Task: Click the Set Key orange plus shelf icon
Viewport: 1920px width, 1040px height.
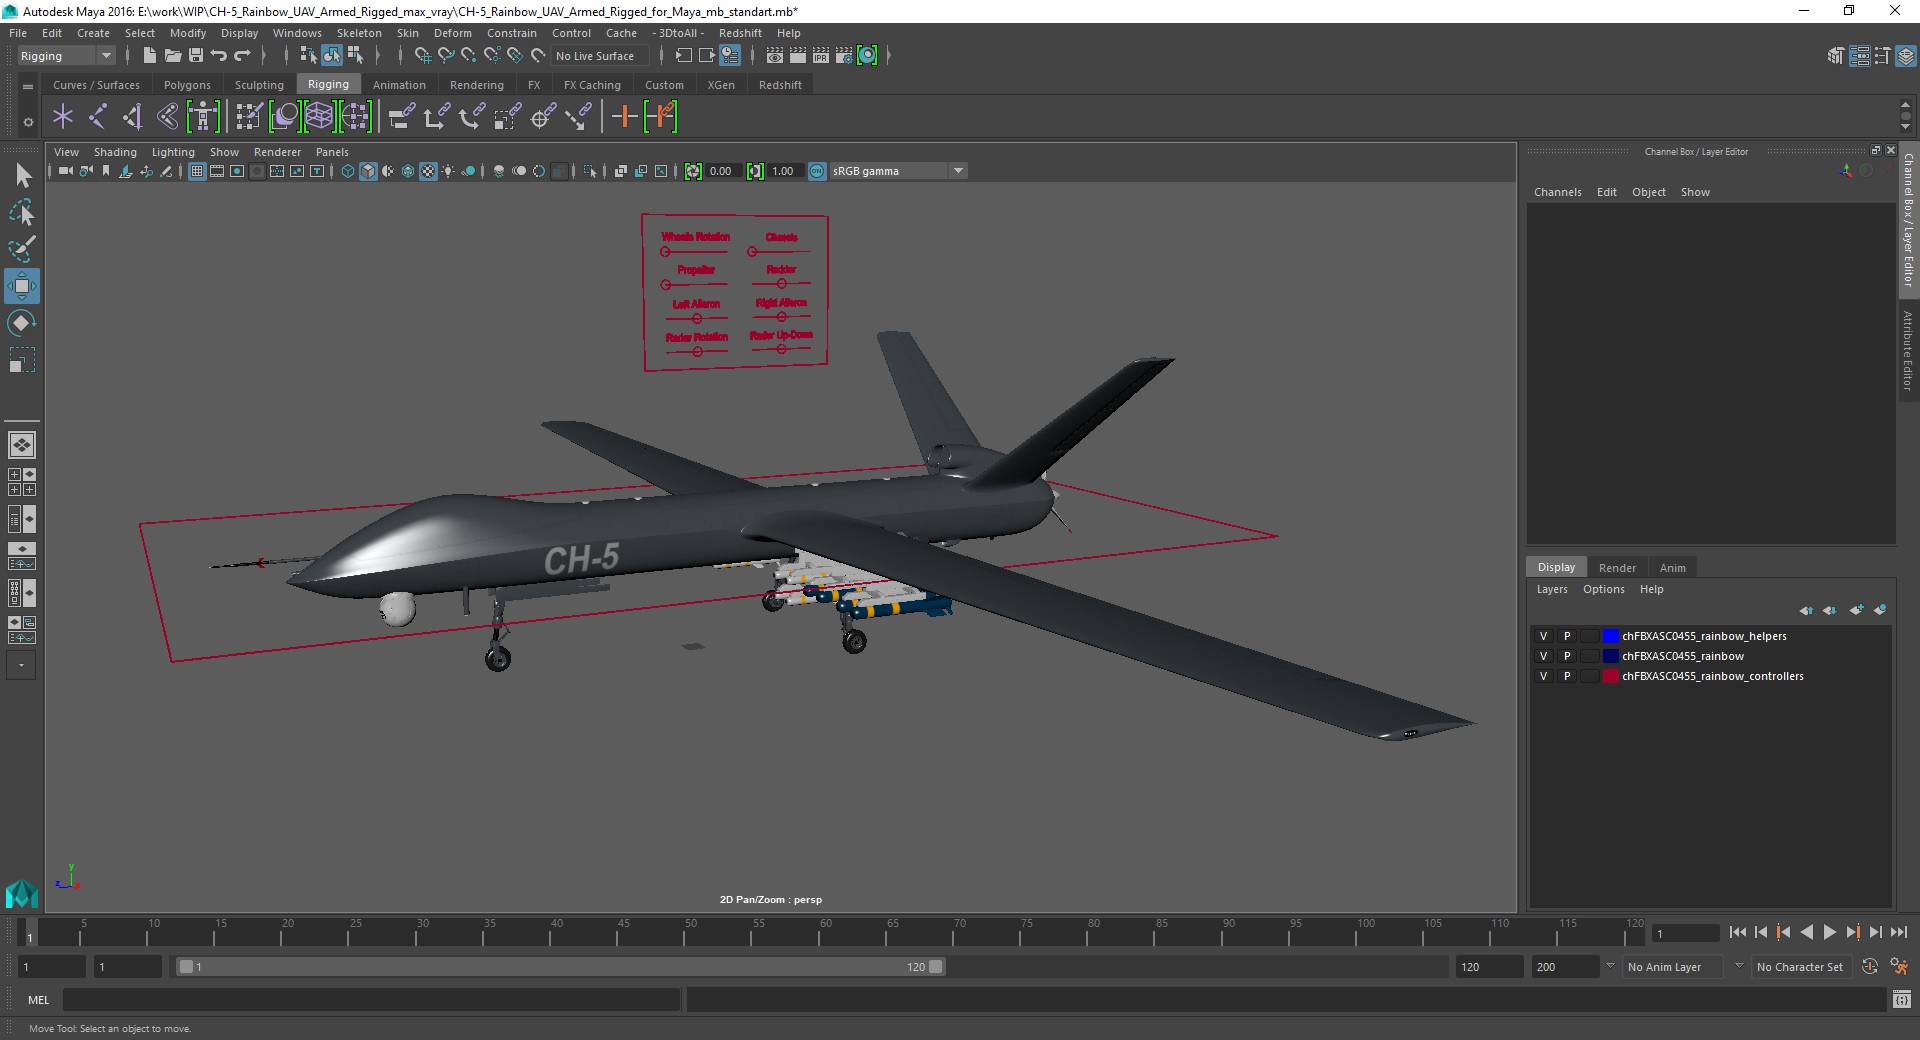Action: (x=625, y=117)
